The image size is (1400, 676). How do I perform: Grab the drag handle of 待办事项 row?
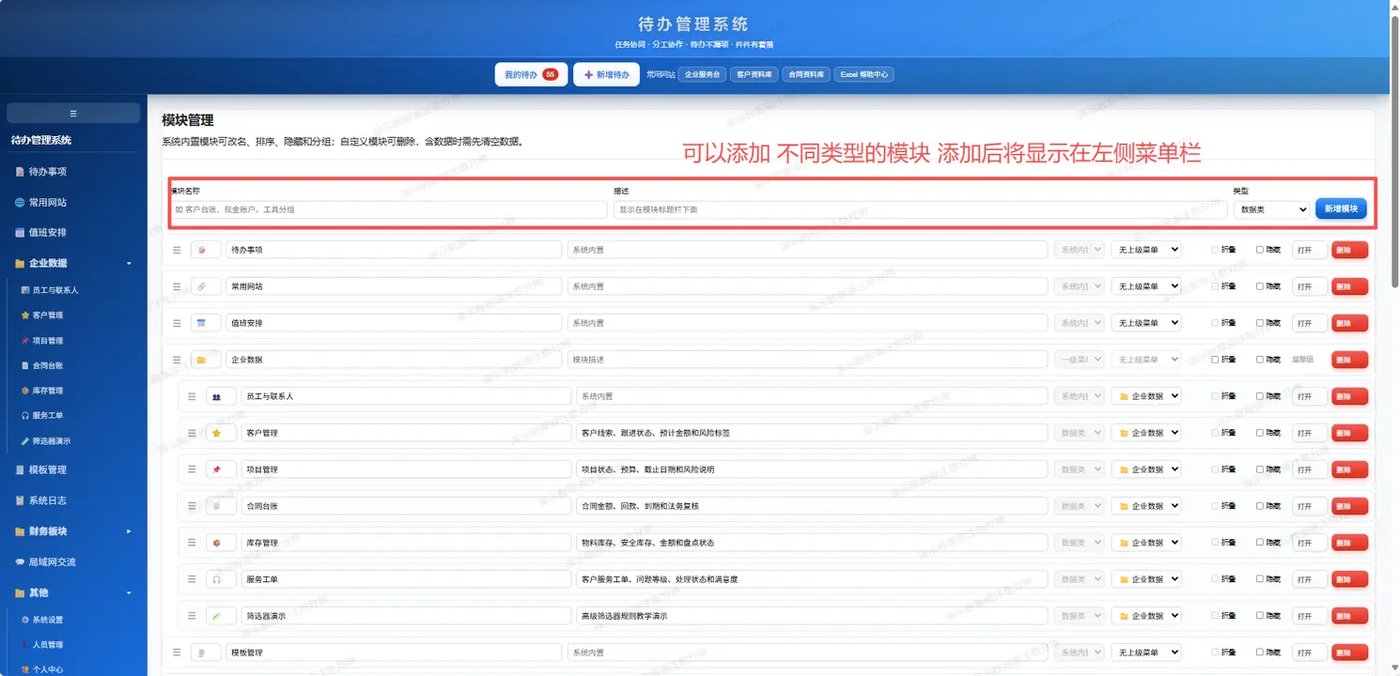pos(177,250)
